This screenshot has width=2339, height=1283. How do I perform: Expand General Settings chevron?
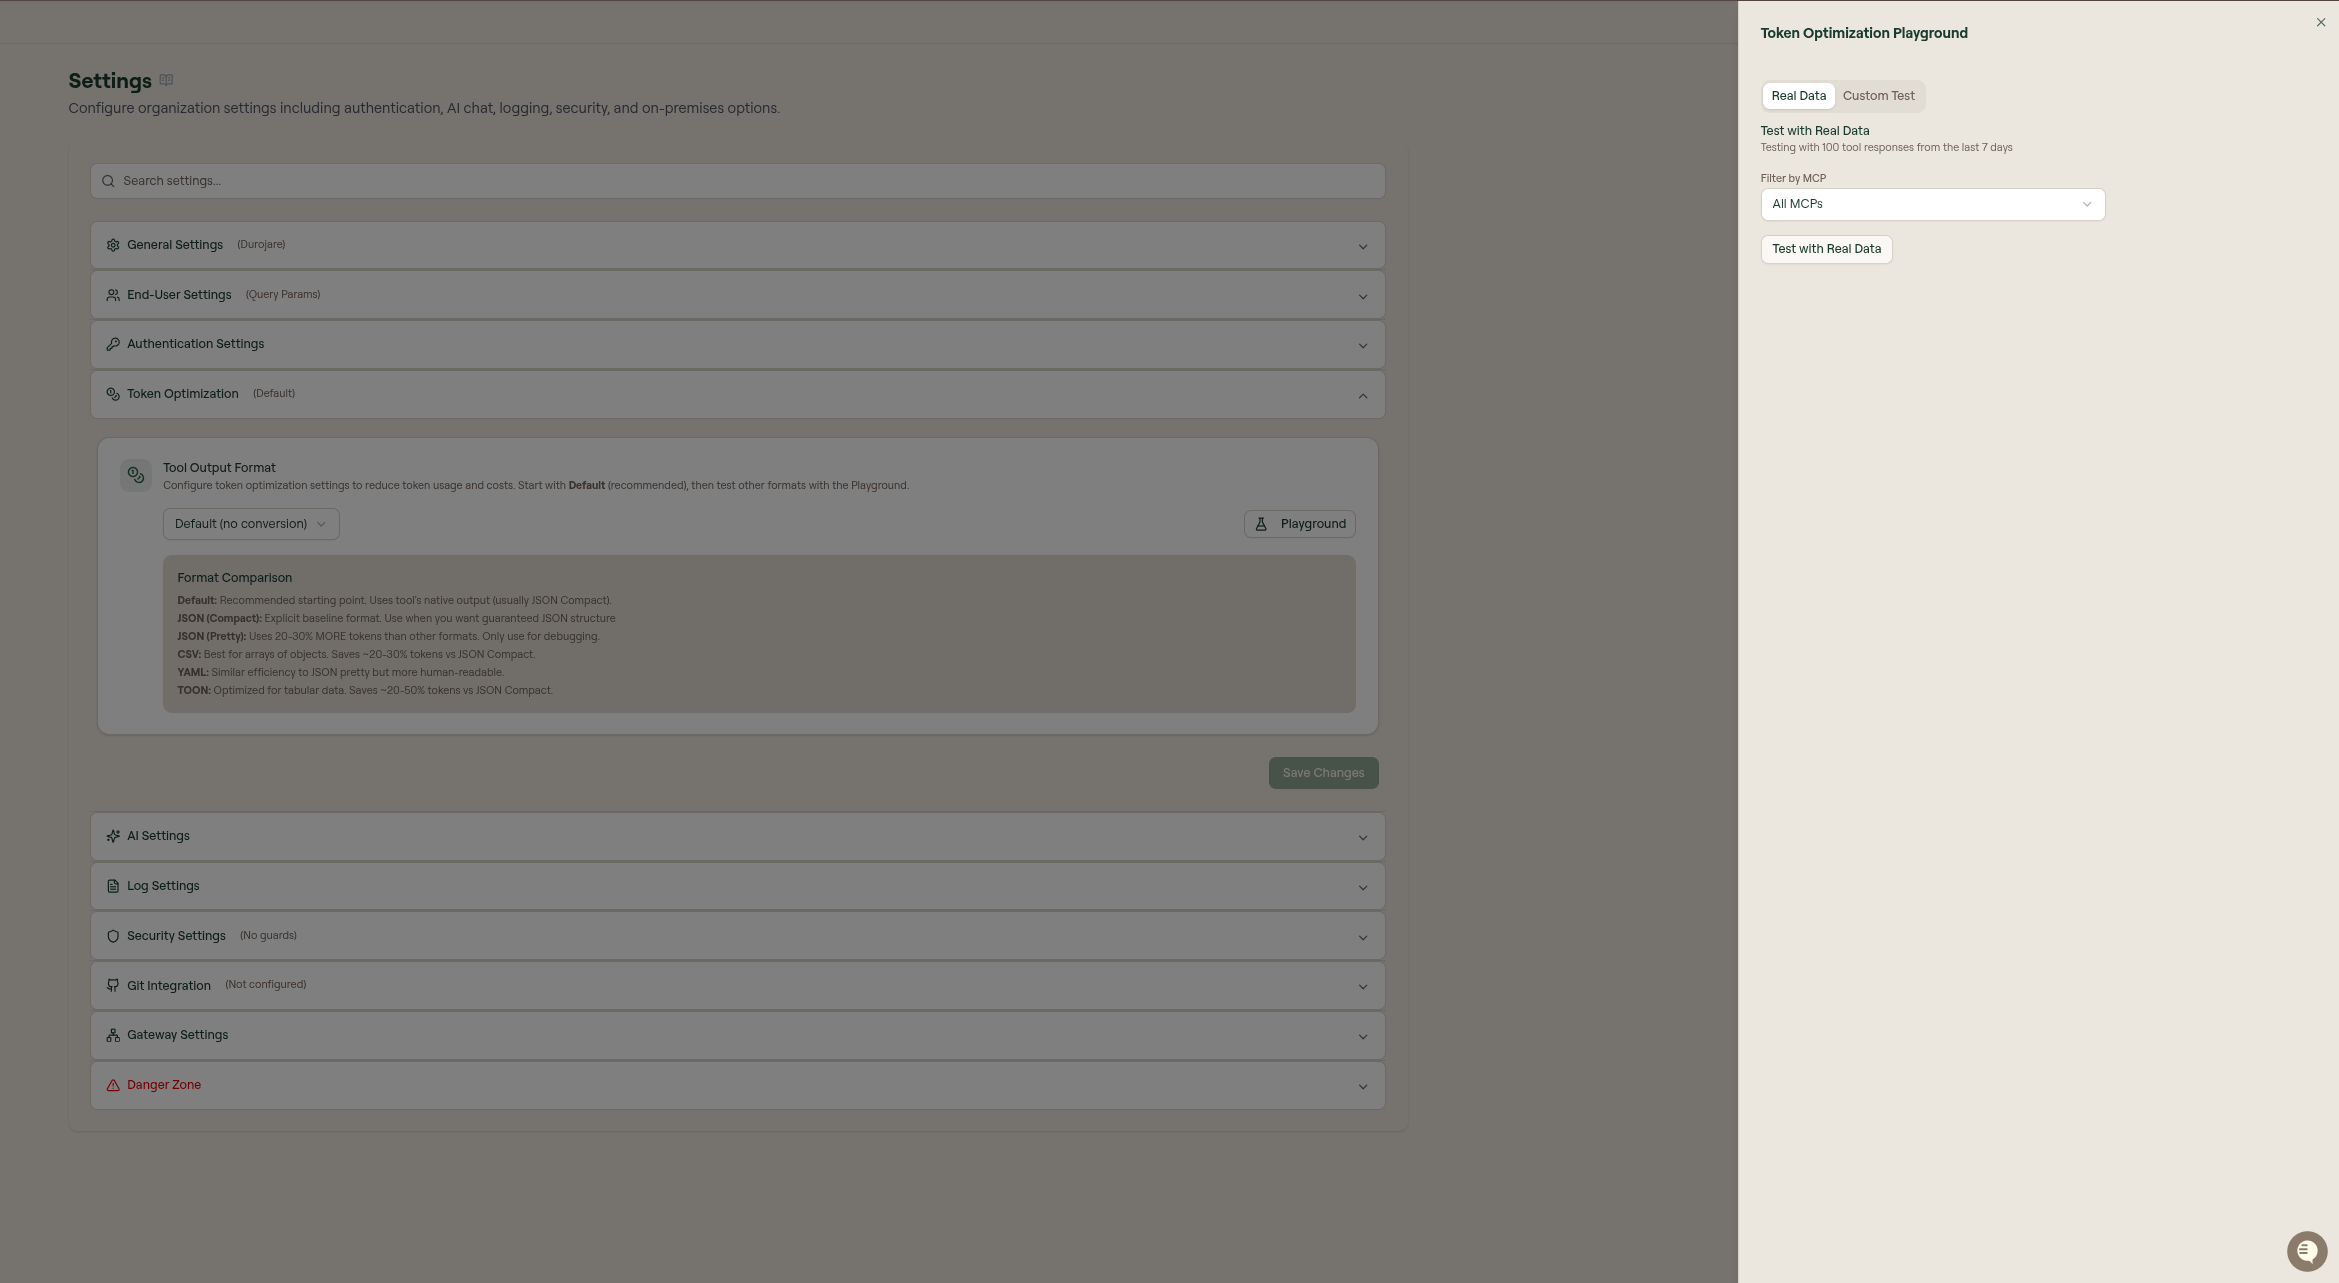(x=1362, y=246)
